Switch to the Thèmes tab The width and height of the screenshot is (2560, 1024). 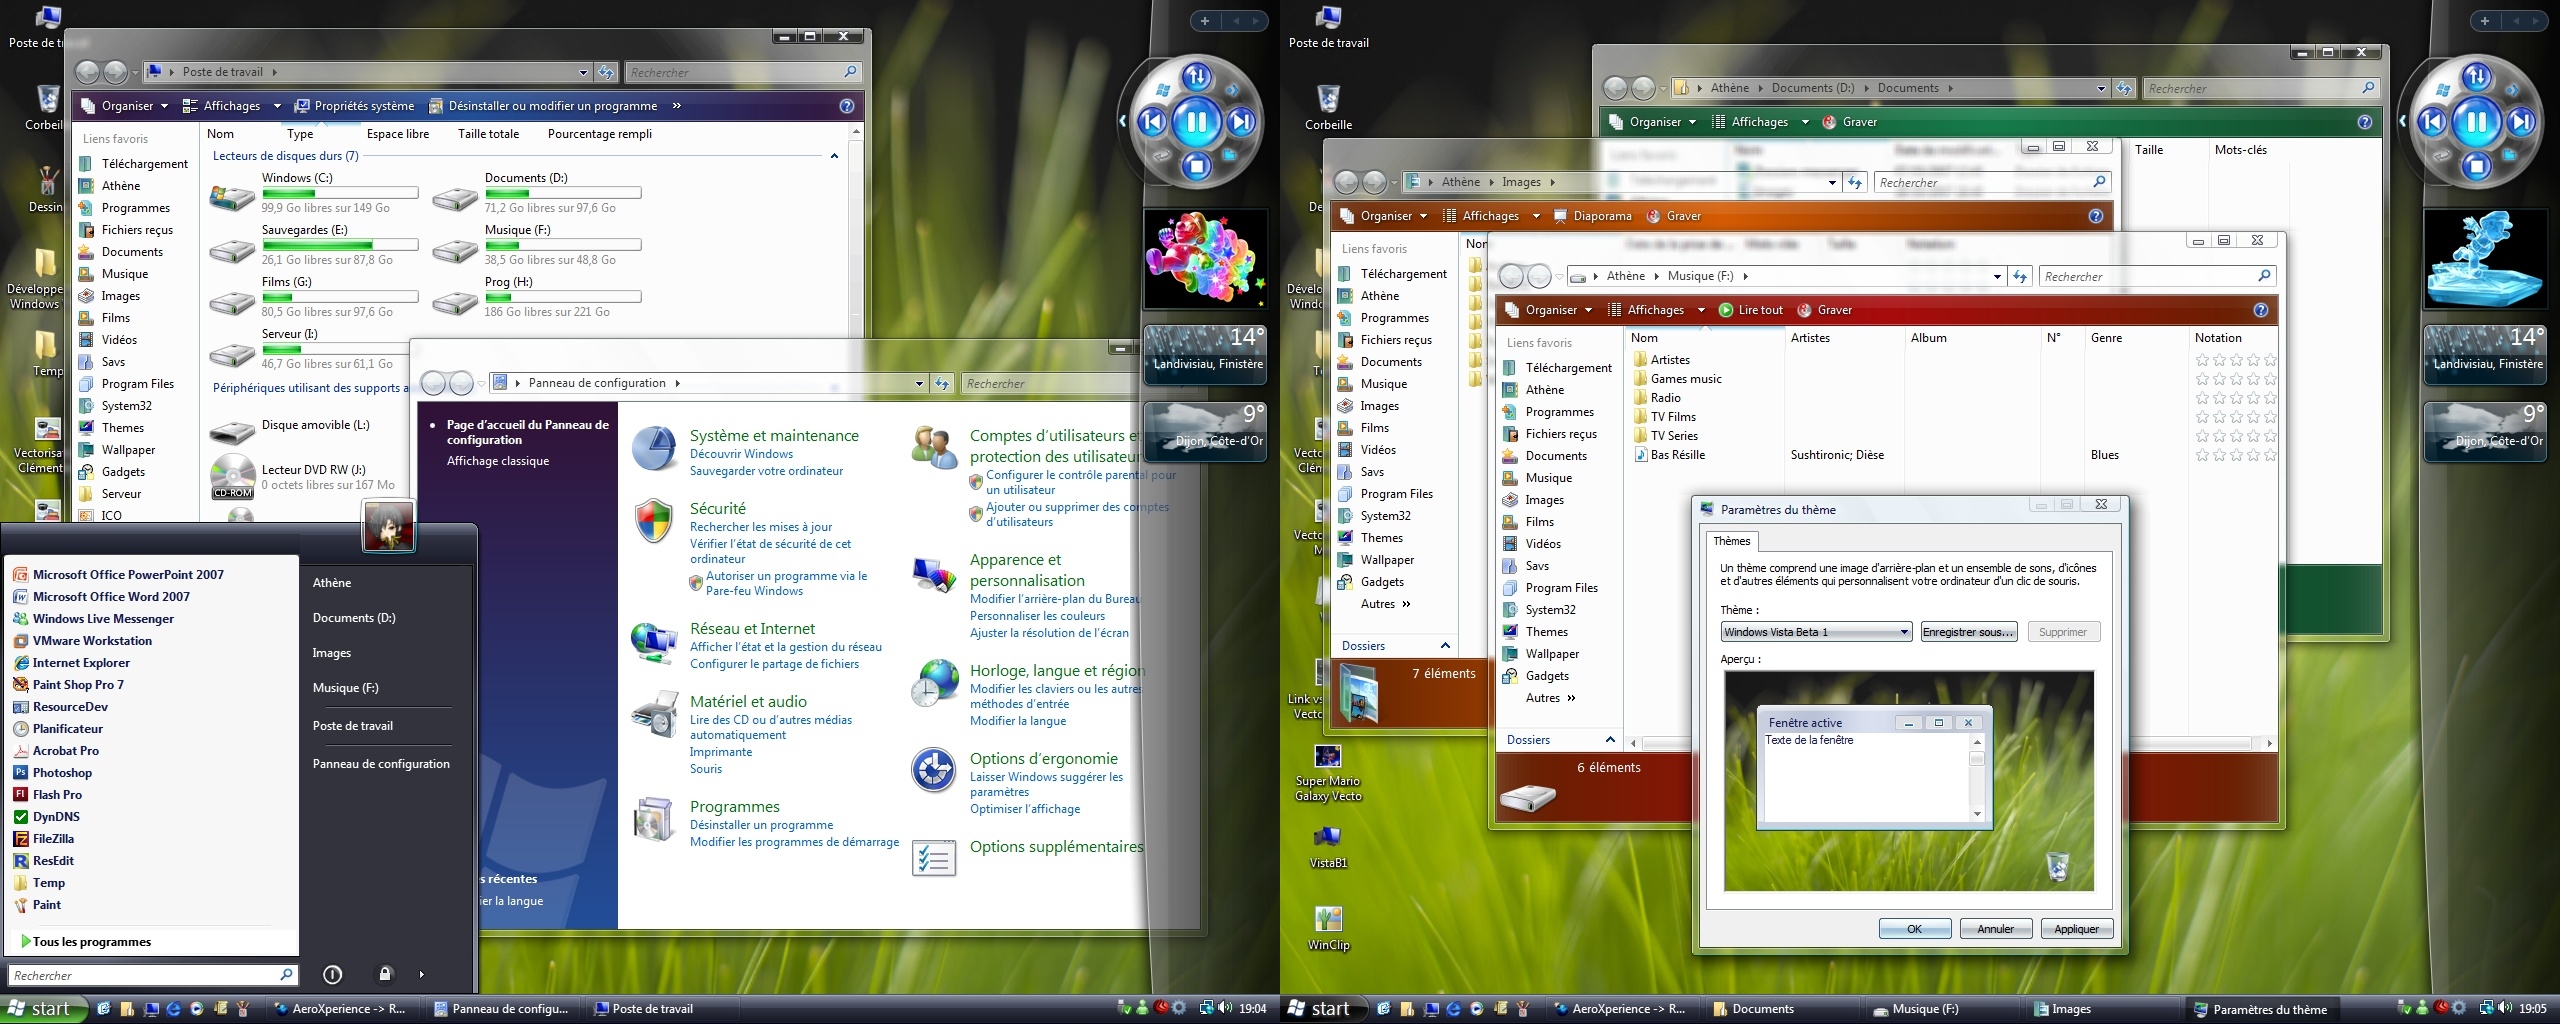(1732, 541)
